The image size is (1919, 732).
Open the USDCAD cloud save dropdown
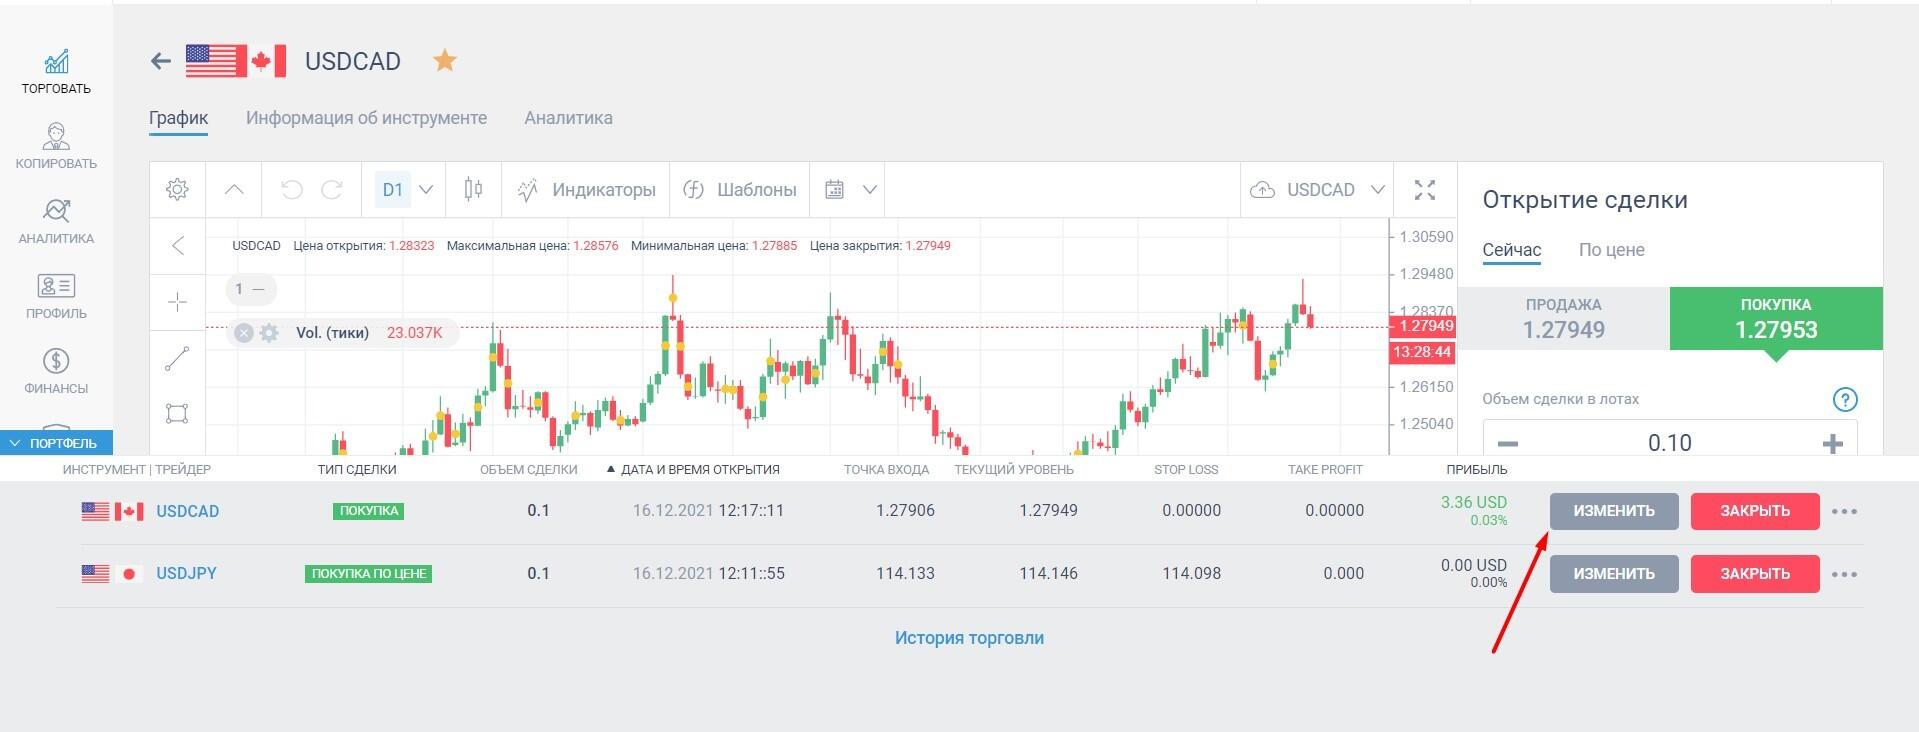coord(1318,190)
